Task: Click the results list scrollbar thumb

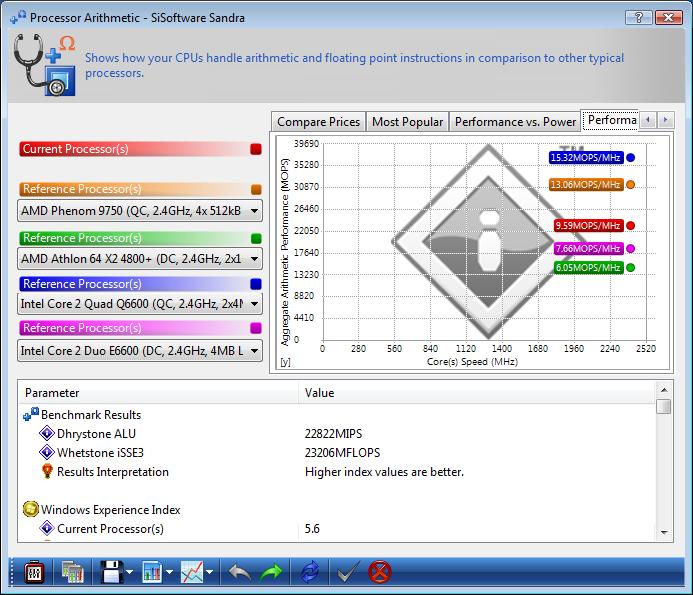Action: point(664,407)
